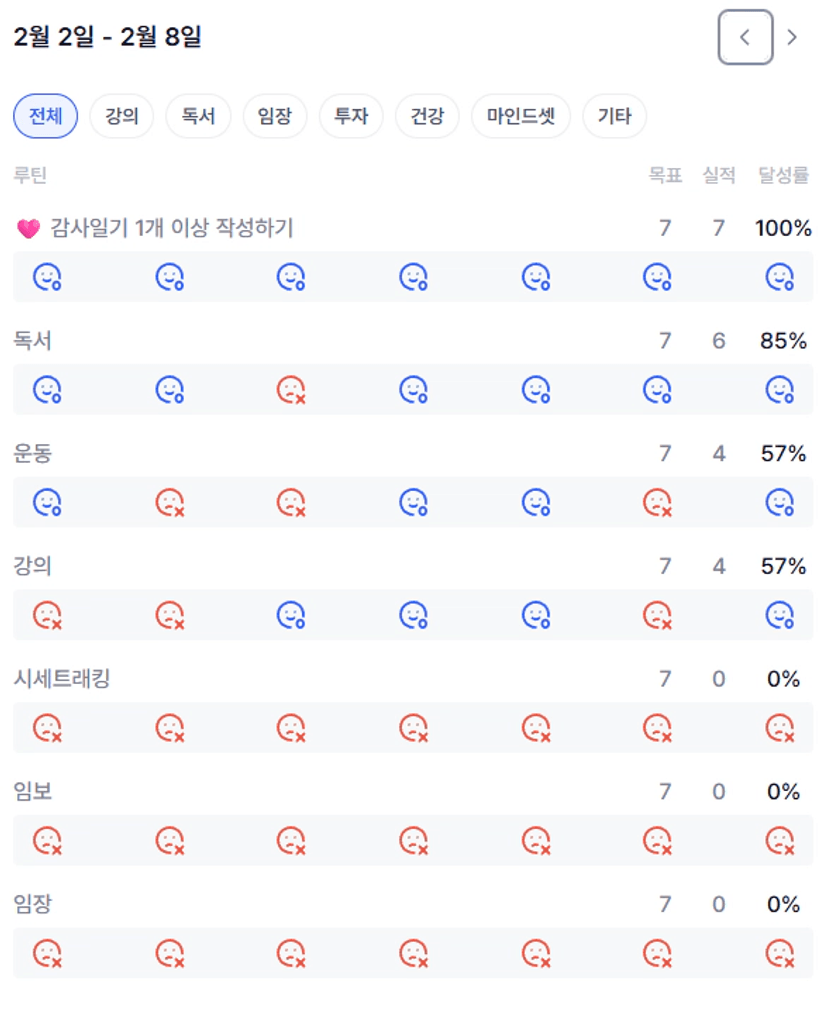Click the first day missed icon for 강의 routine

coord(47,615)
